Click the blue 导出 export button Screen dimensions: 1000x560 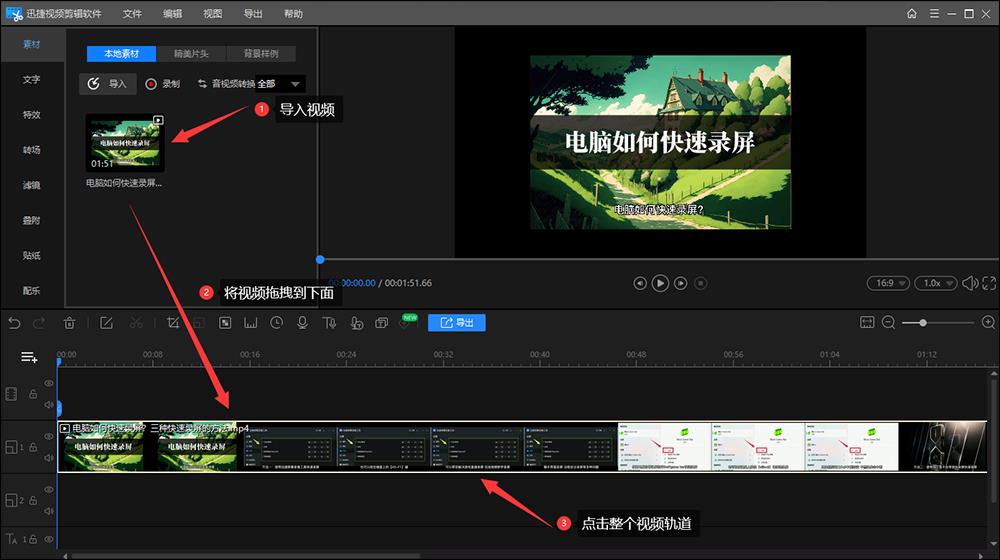pos(457,323)
